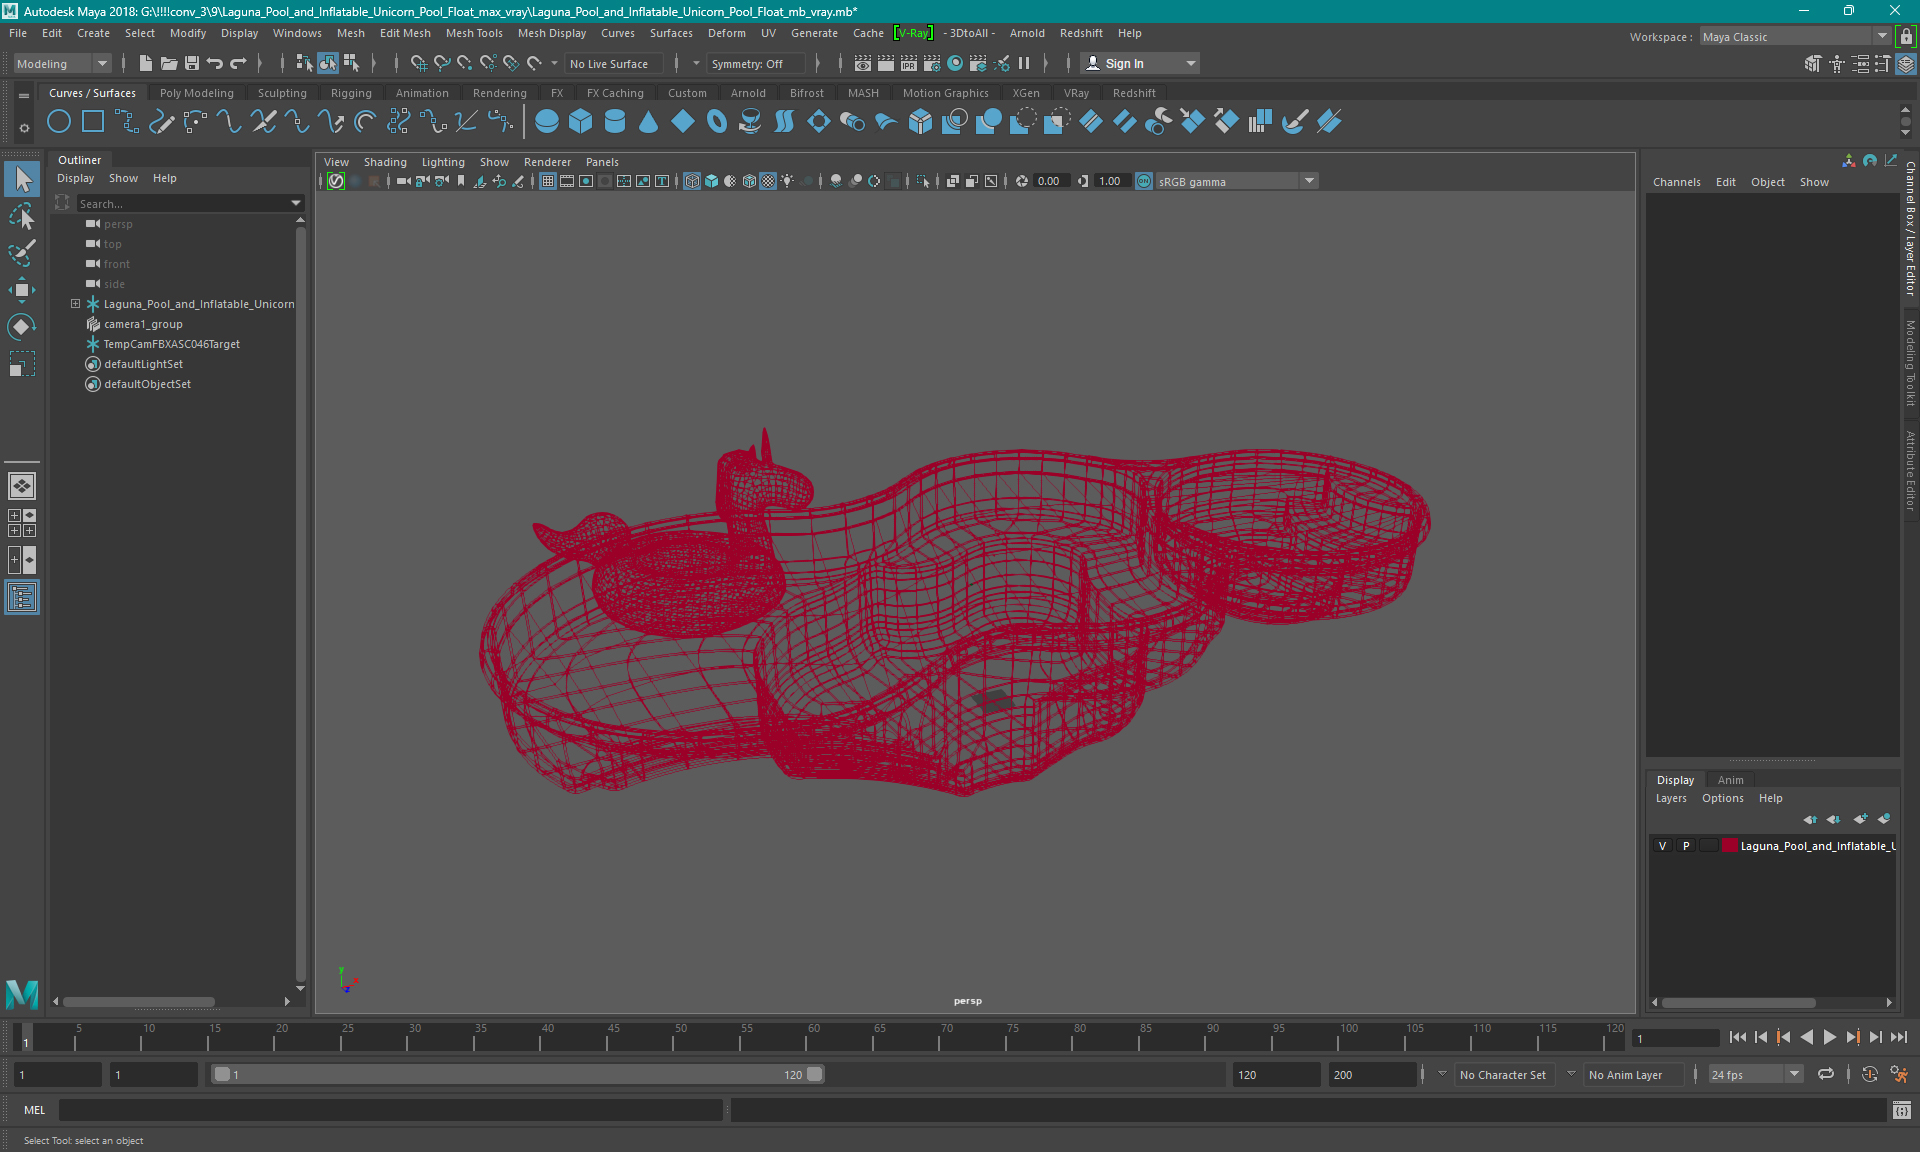Screen dimensions: 1920x1152
Task: Toggle the loop playback button
Action: [1826, 1074]
